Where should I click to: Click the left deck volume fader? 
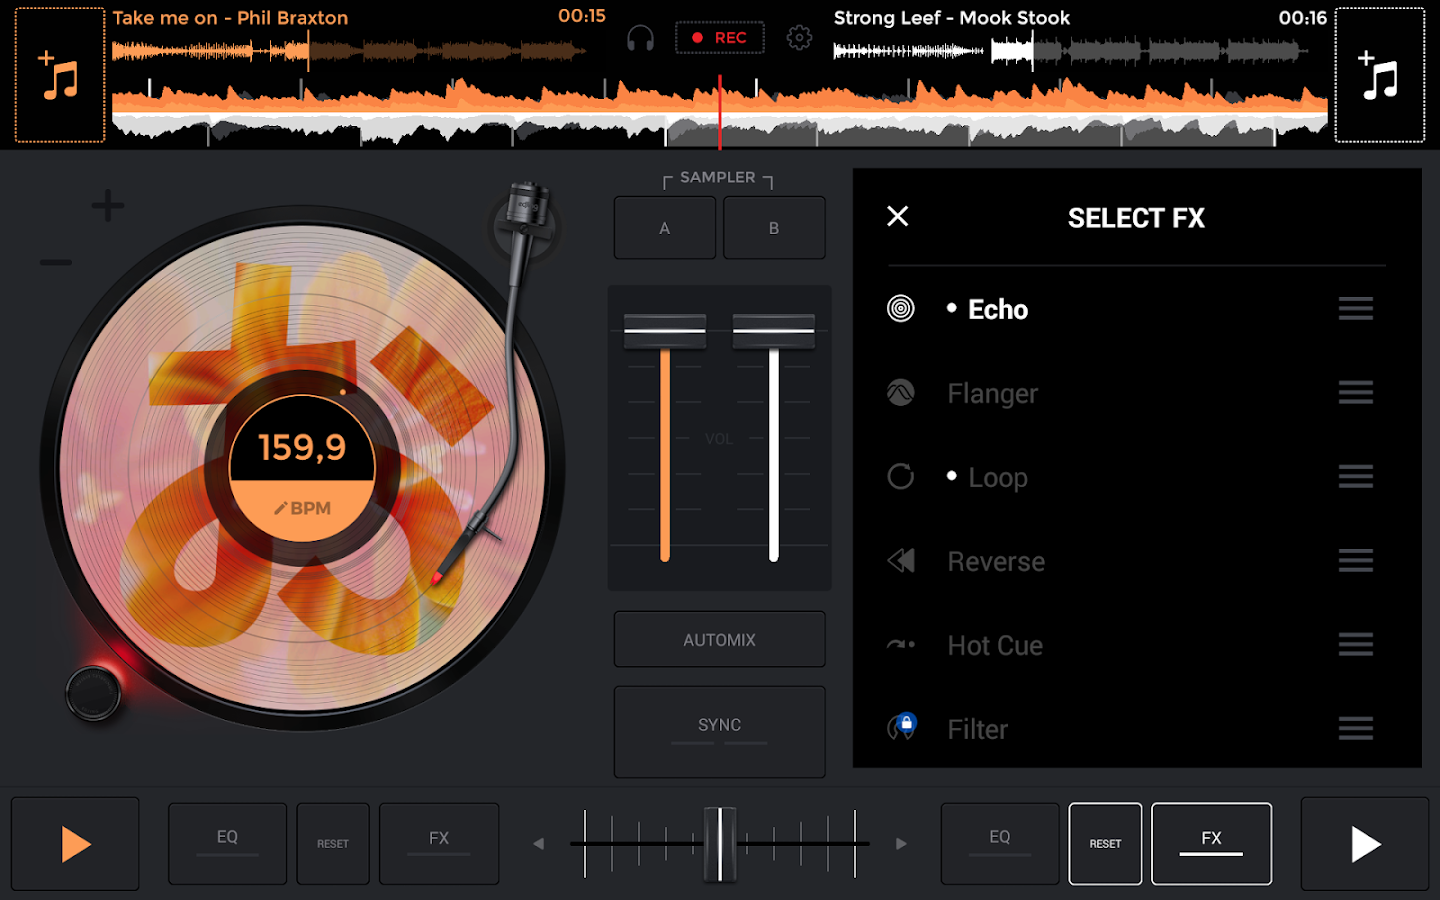665,331
